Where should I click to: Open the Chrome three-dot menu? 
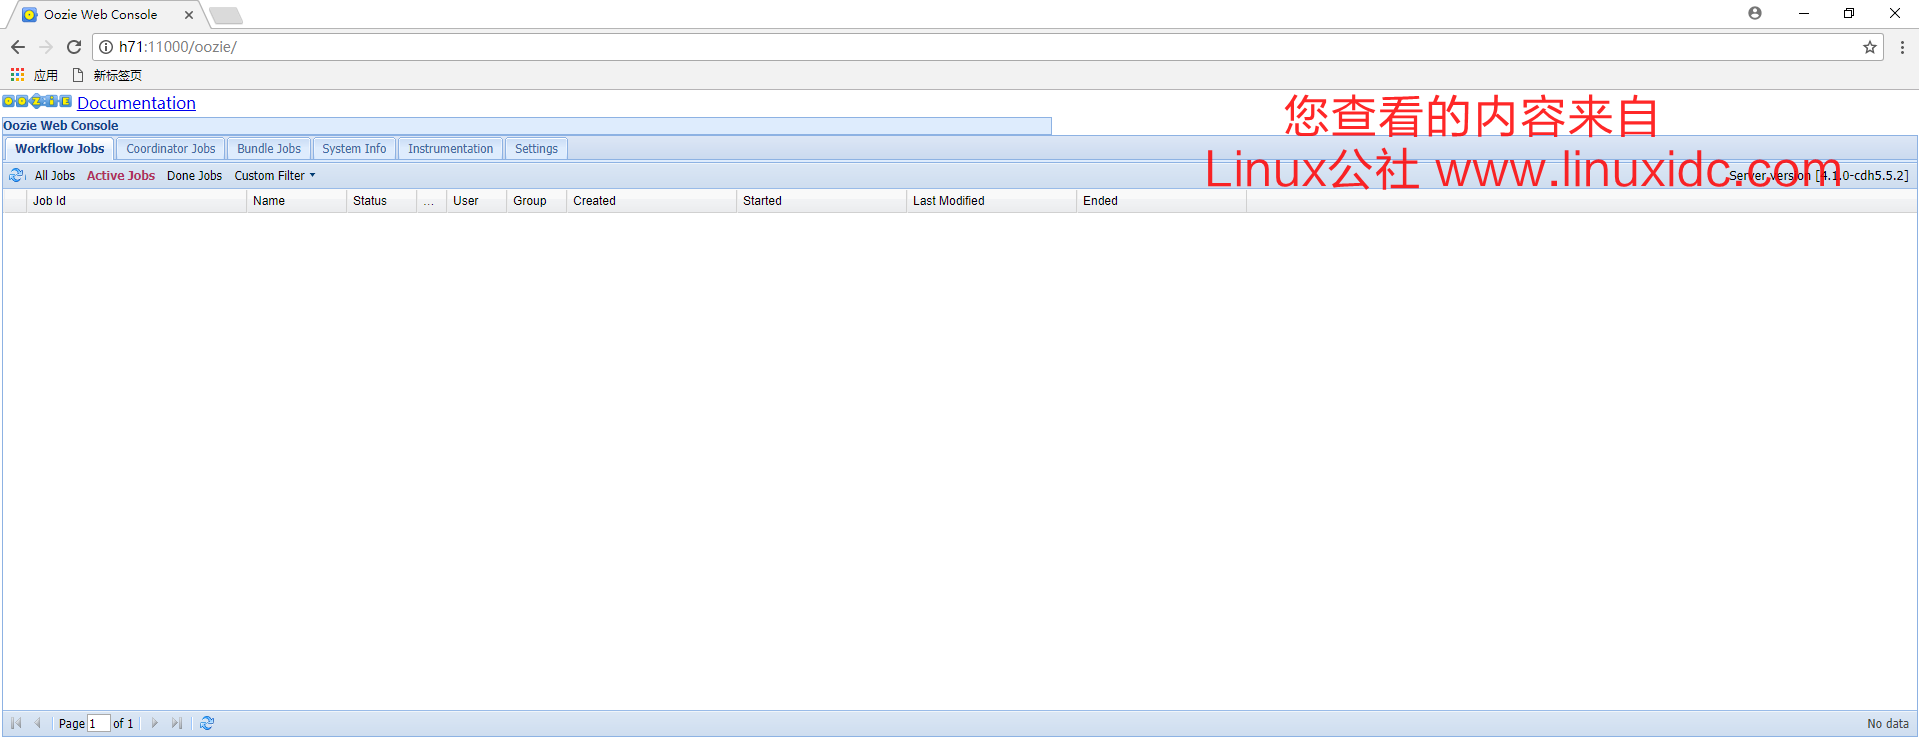[x=1902, y=47]
